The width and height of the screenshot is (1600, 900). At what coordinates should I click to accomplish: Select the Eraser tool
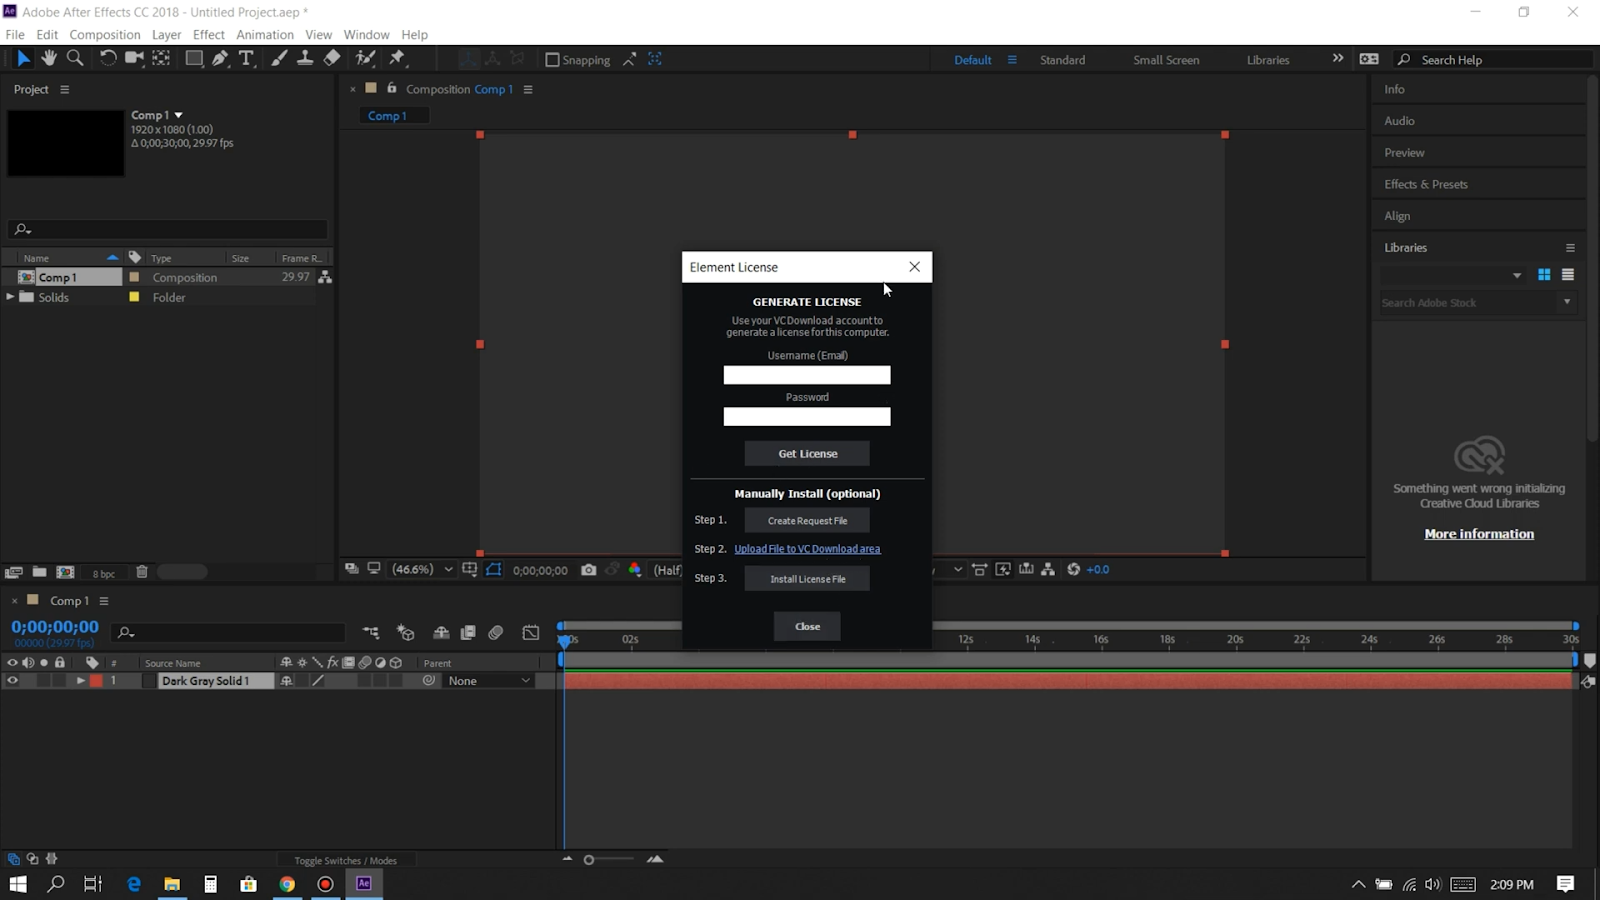332,59
